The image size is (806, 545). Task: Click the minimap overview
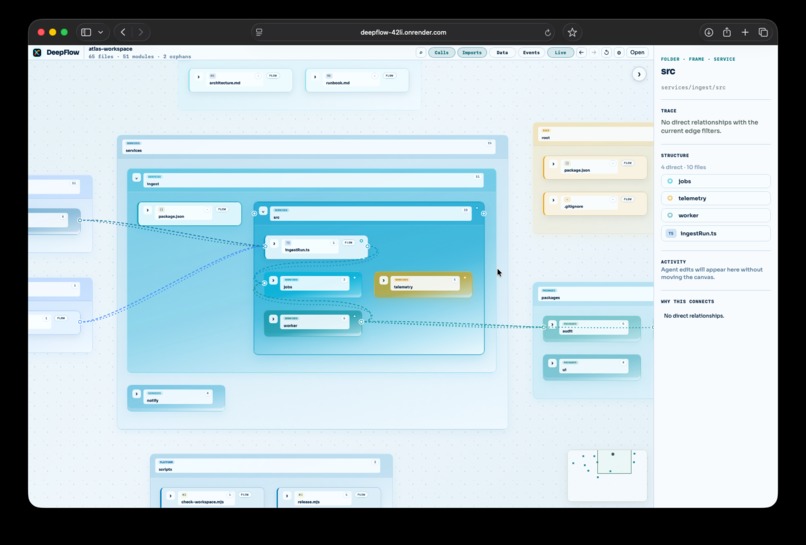(x=607, y=476)
